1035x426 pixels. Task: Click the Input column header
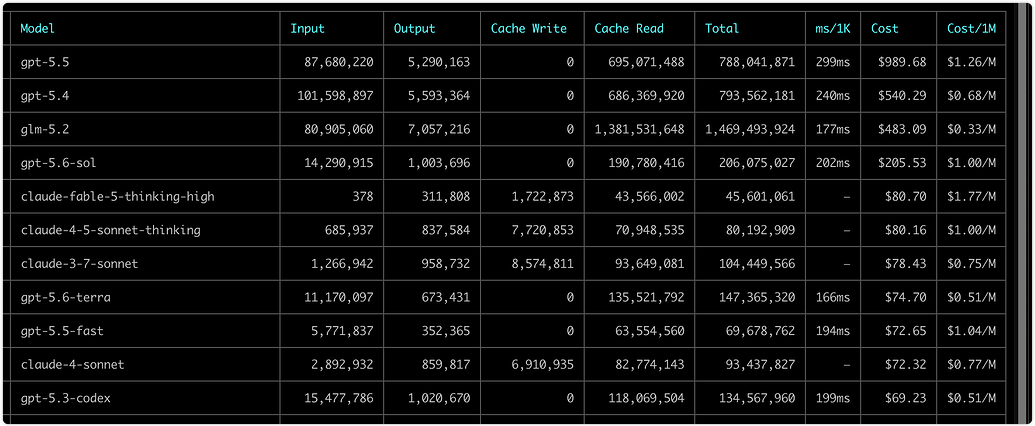click(x=308, y=28)
